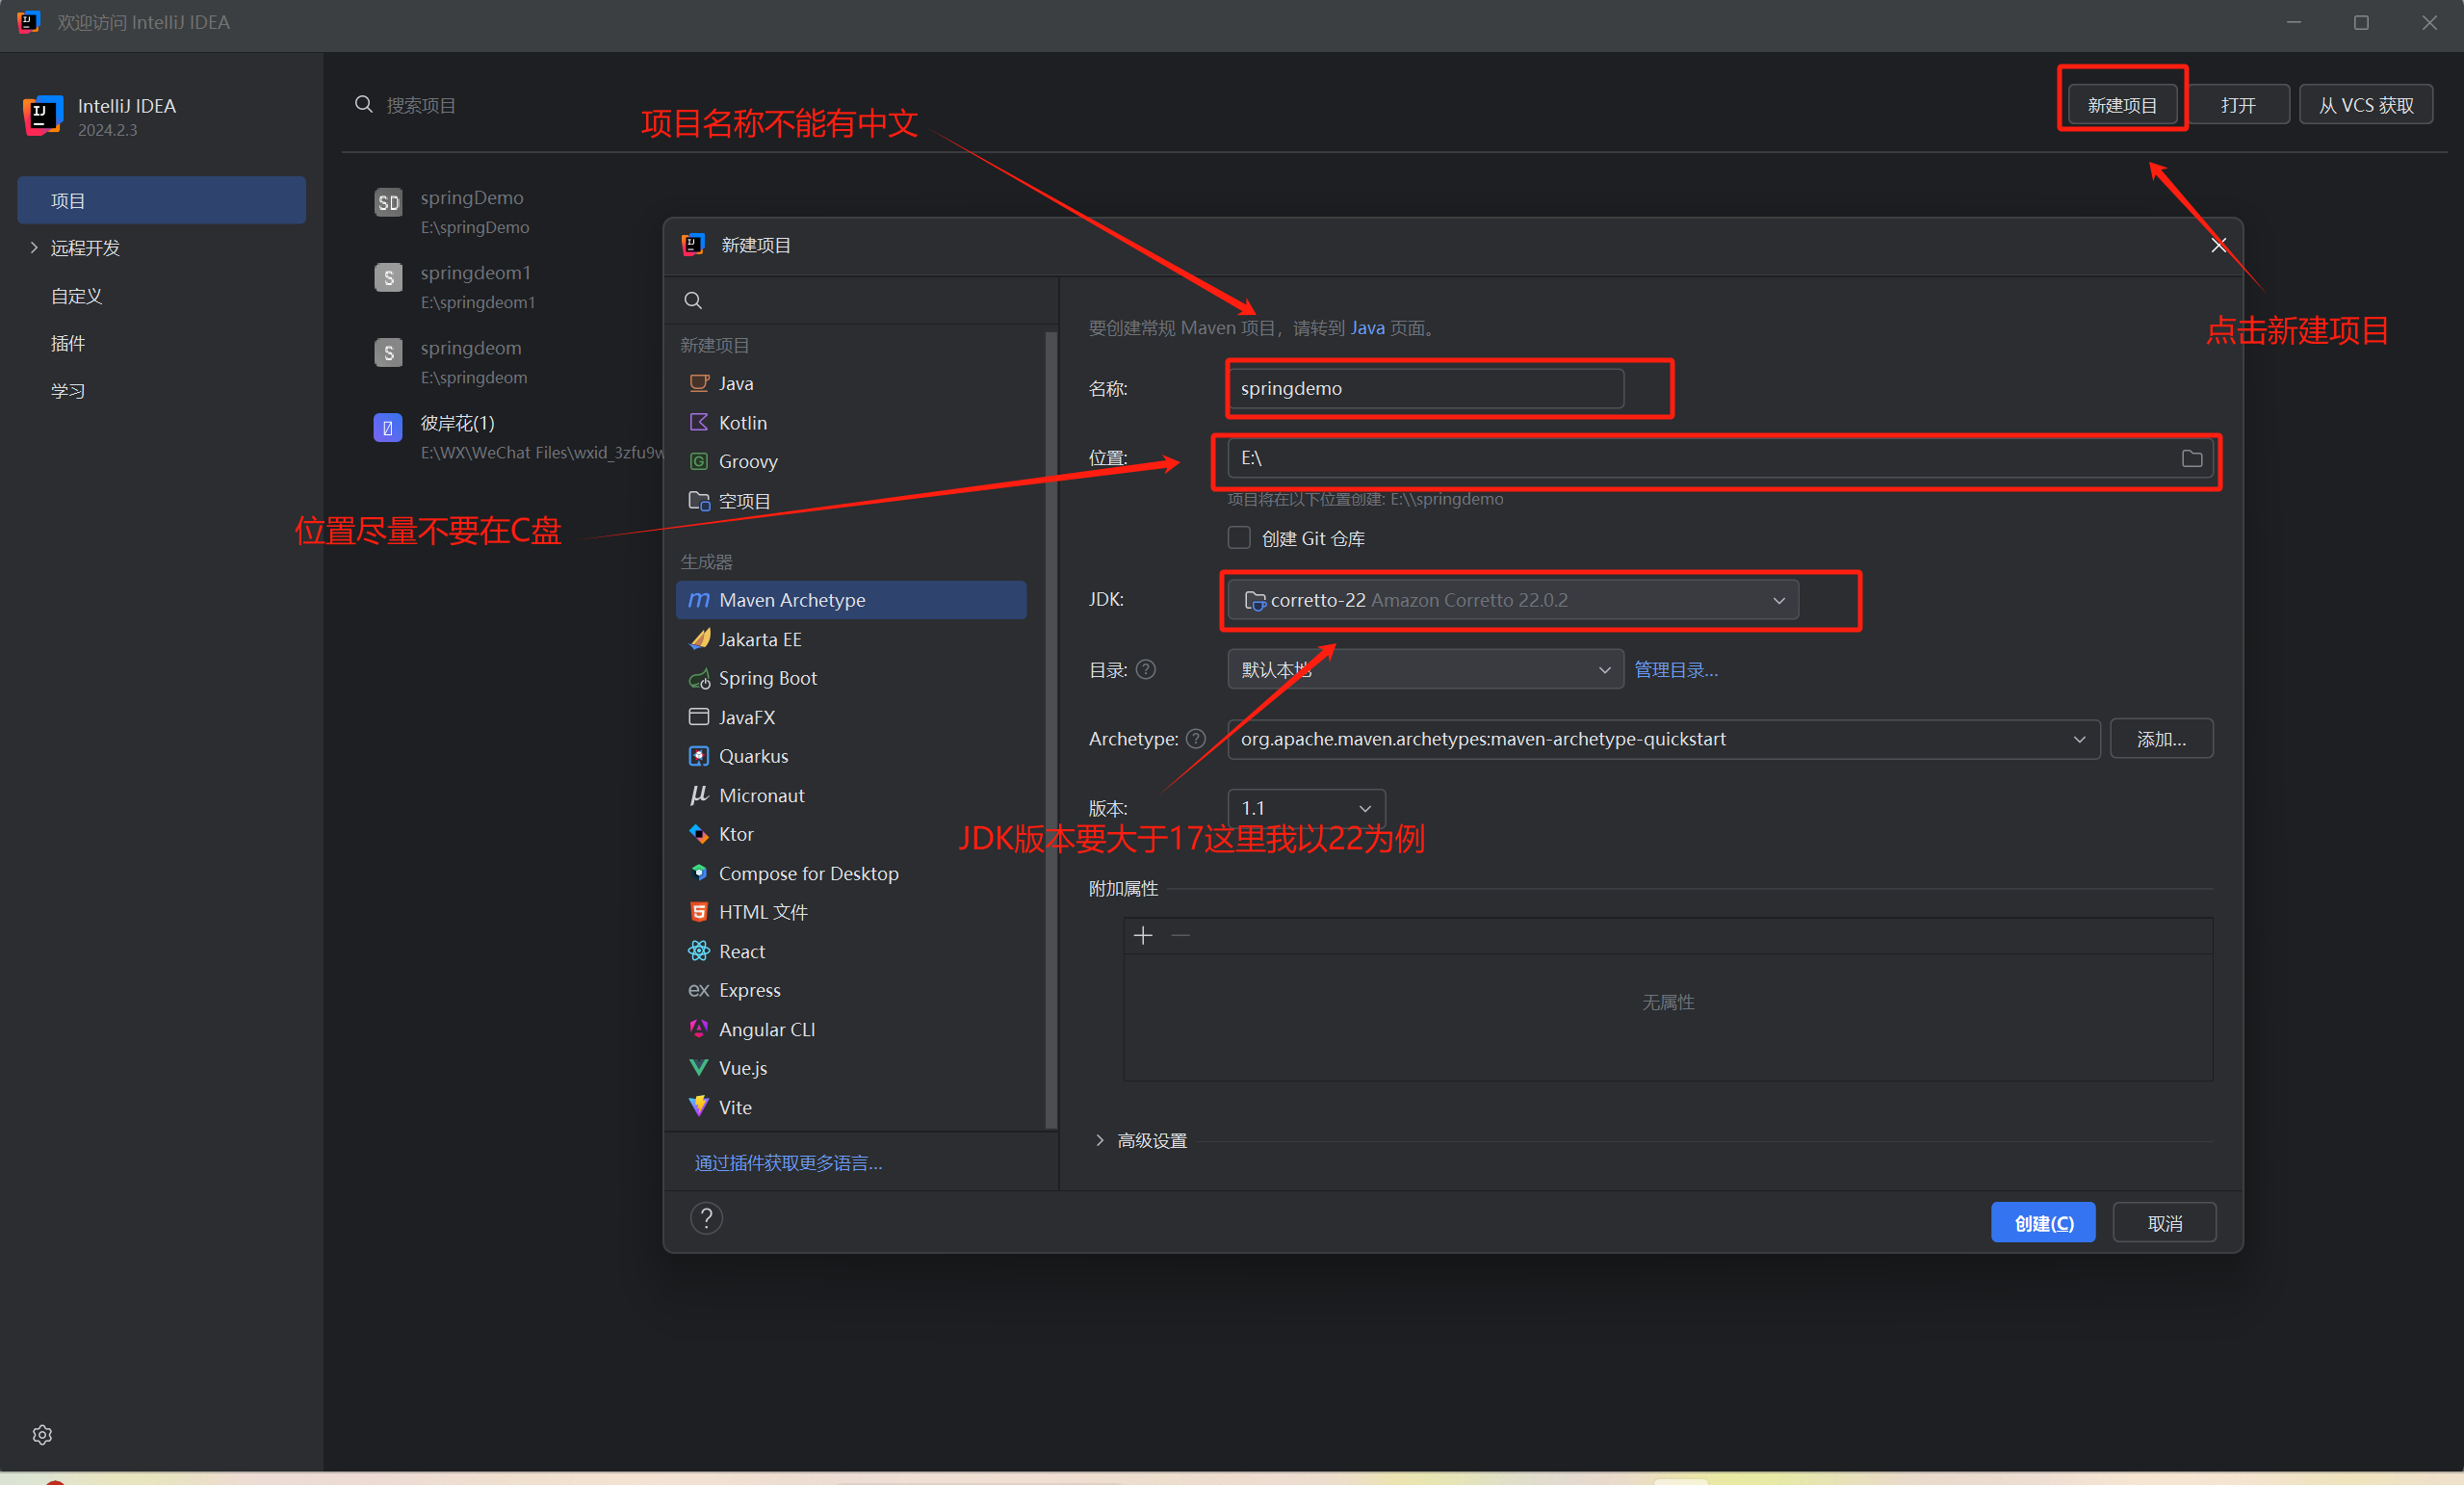Open help via the 目录 question mark
Viewport: 2464px width, 1485px height.
[x=1146, y=670]
